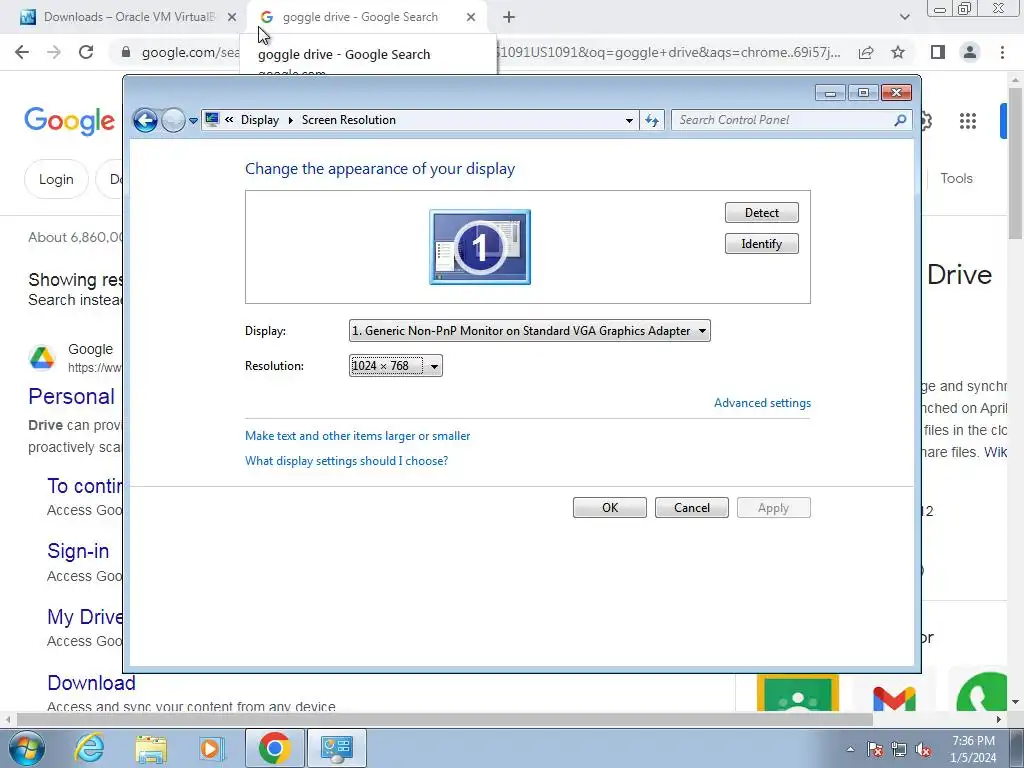Click the refresh button in Control Panel
Viewport: 1024px width, 768px height.
tap(652, 120)
